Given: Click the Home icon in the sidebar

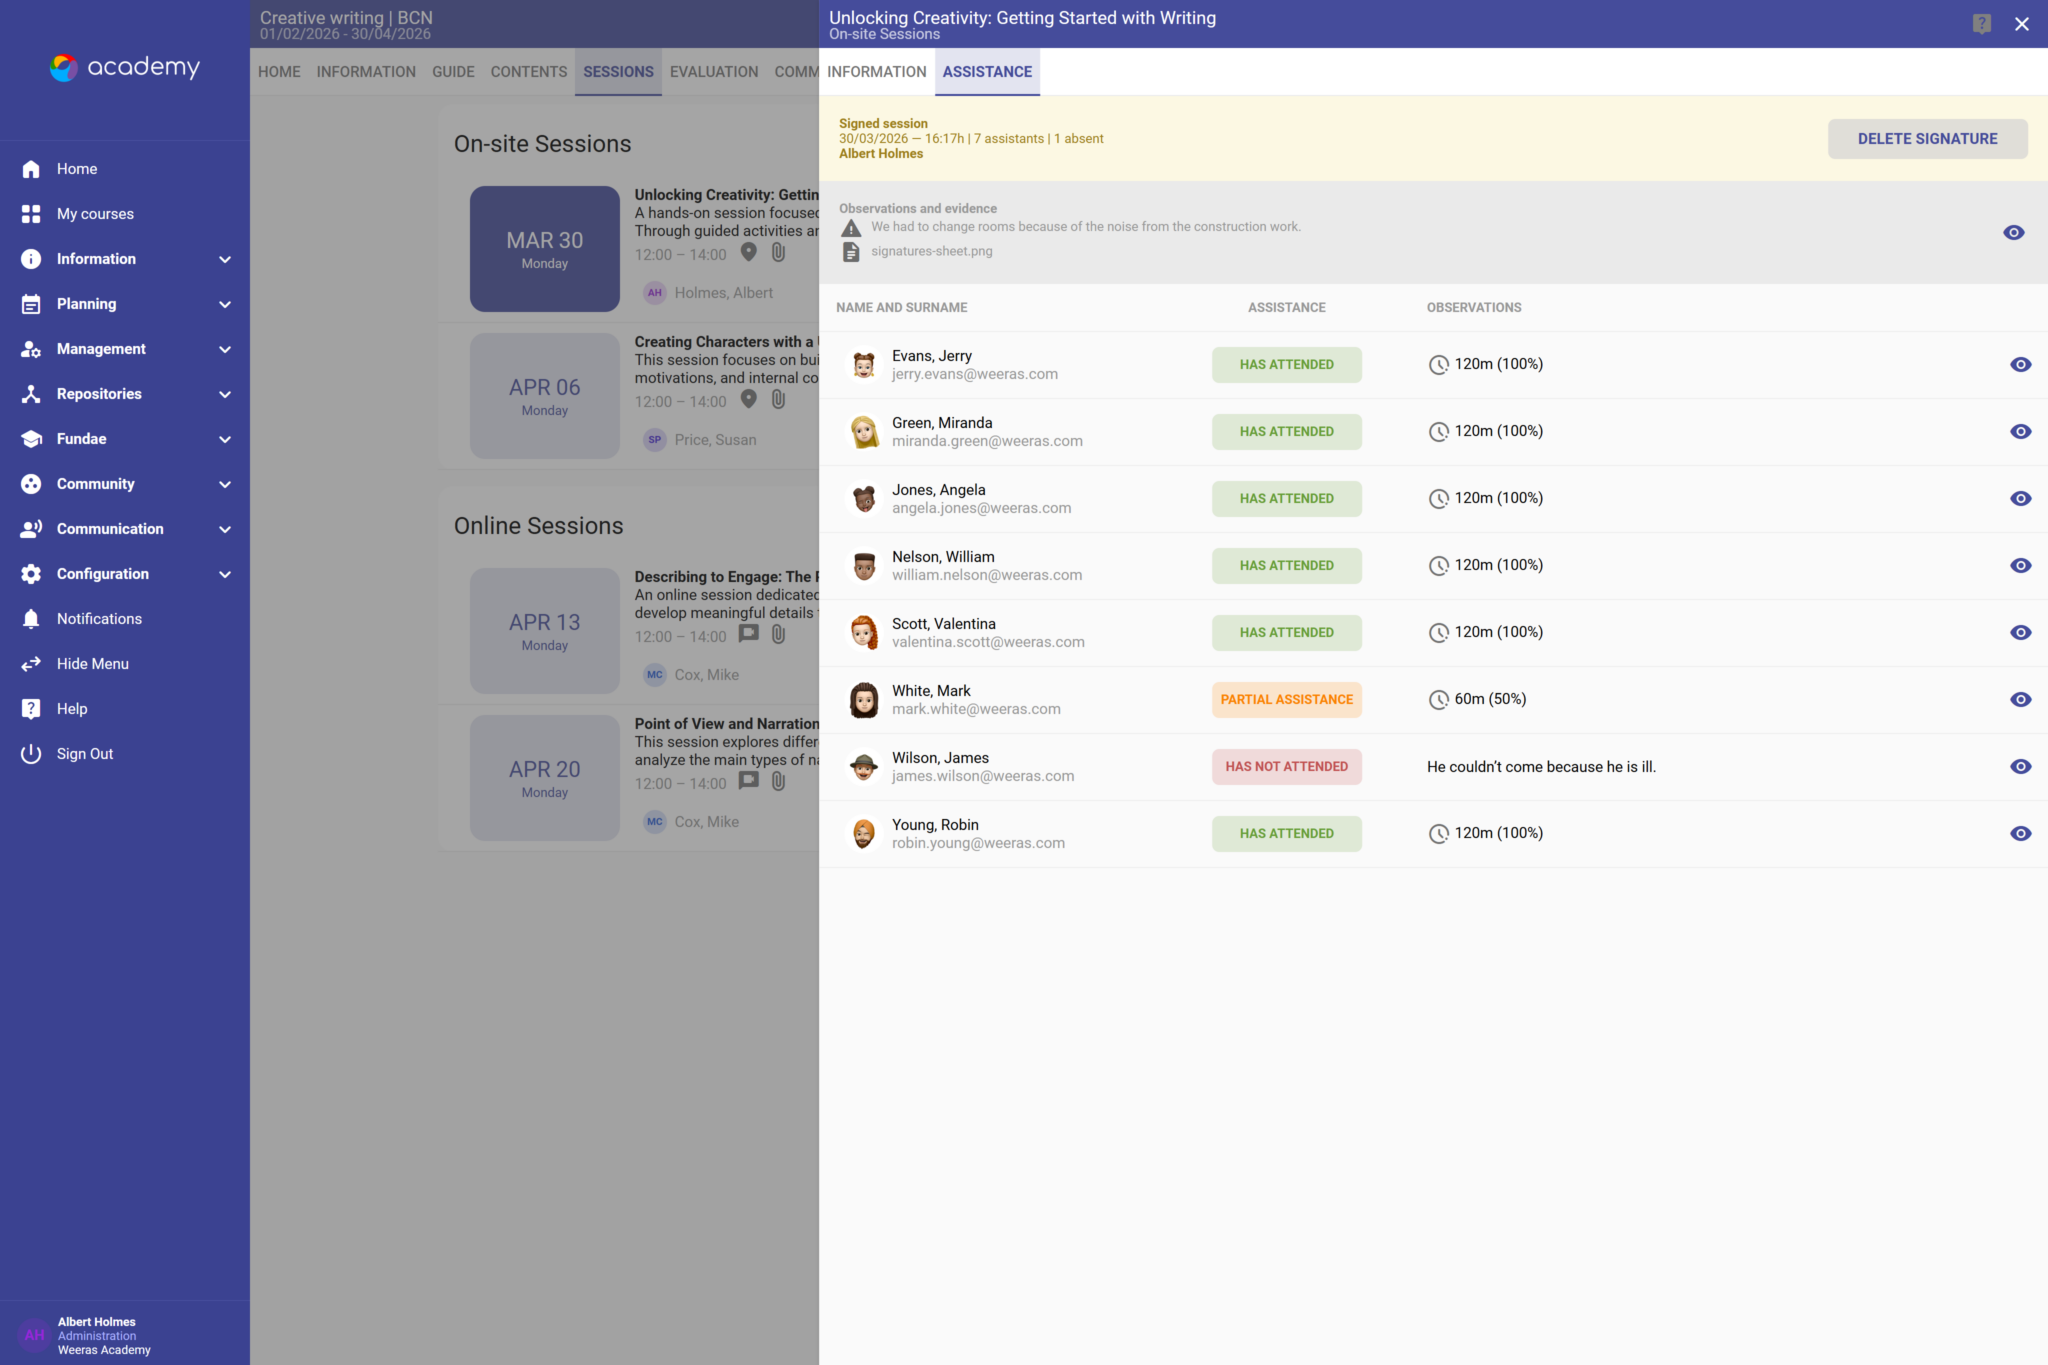Looking at the screenshot, I should [31, 168].
